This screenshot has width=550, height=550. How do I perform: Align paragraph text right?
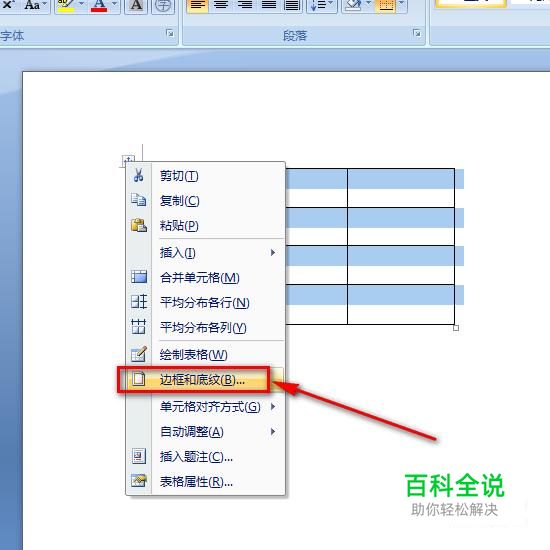(245, 5)
